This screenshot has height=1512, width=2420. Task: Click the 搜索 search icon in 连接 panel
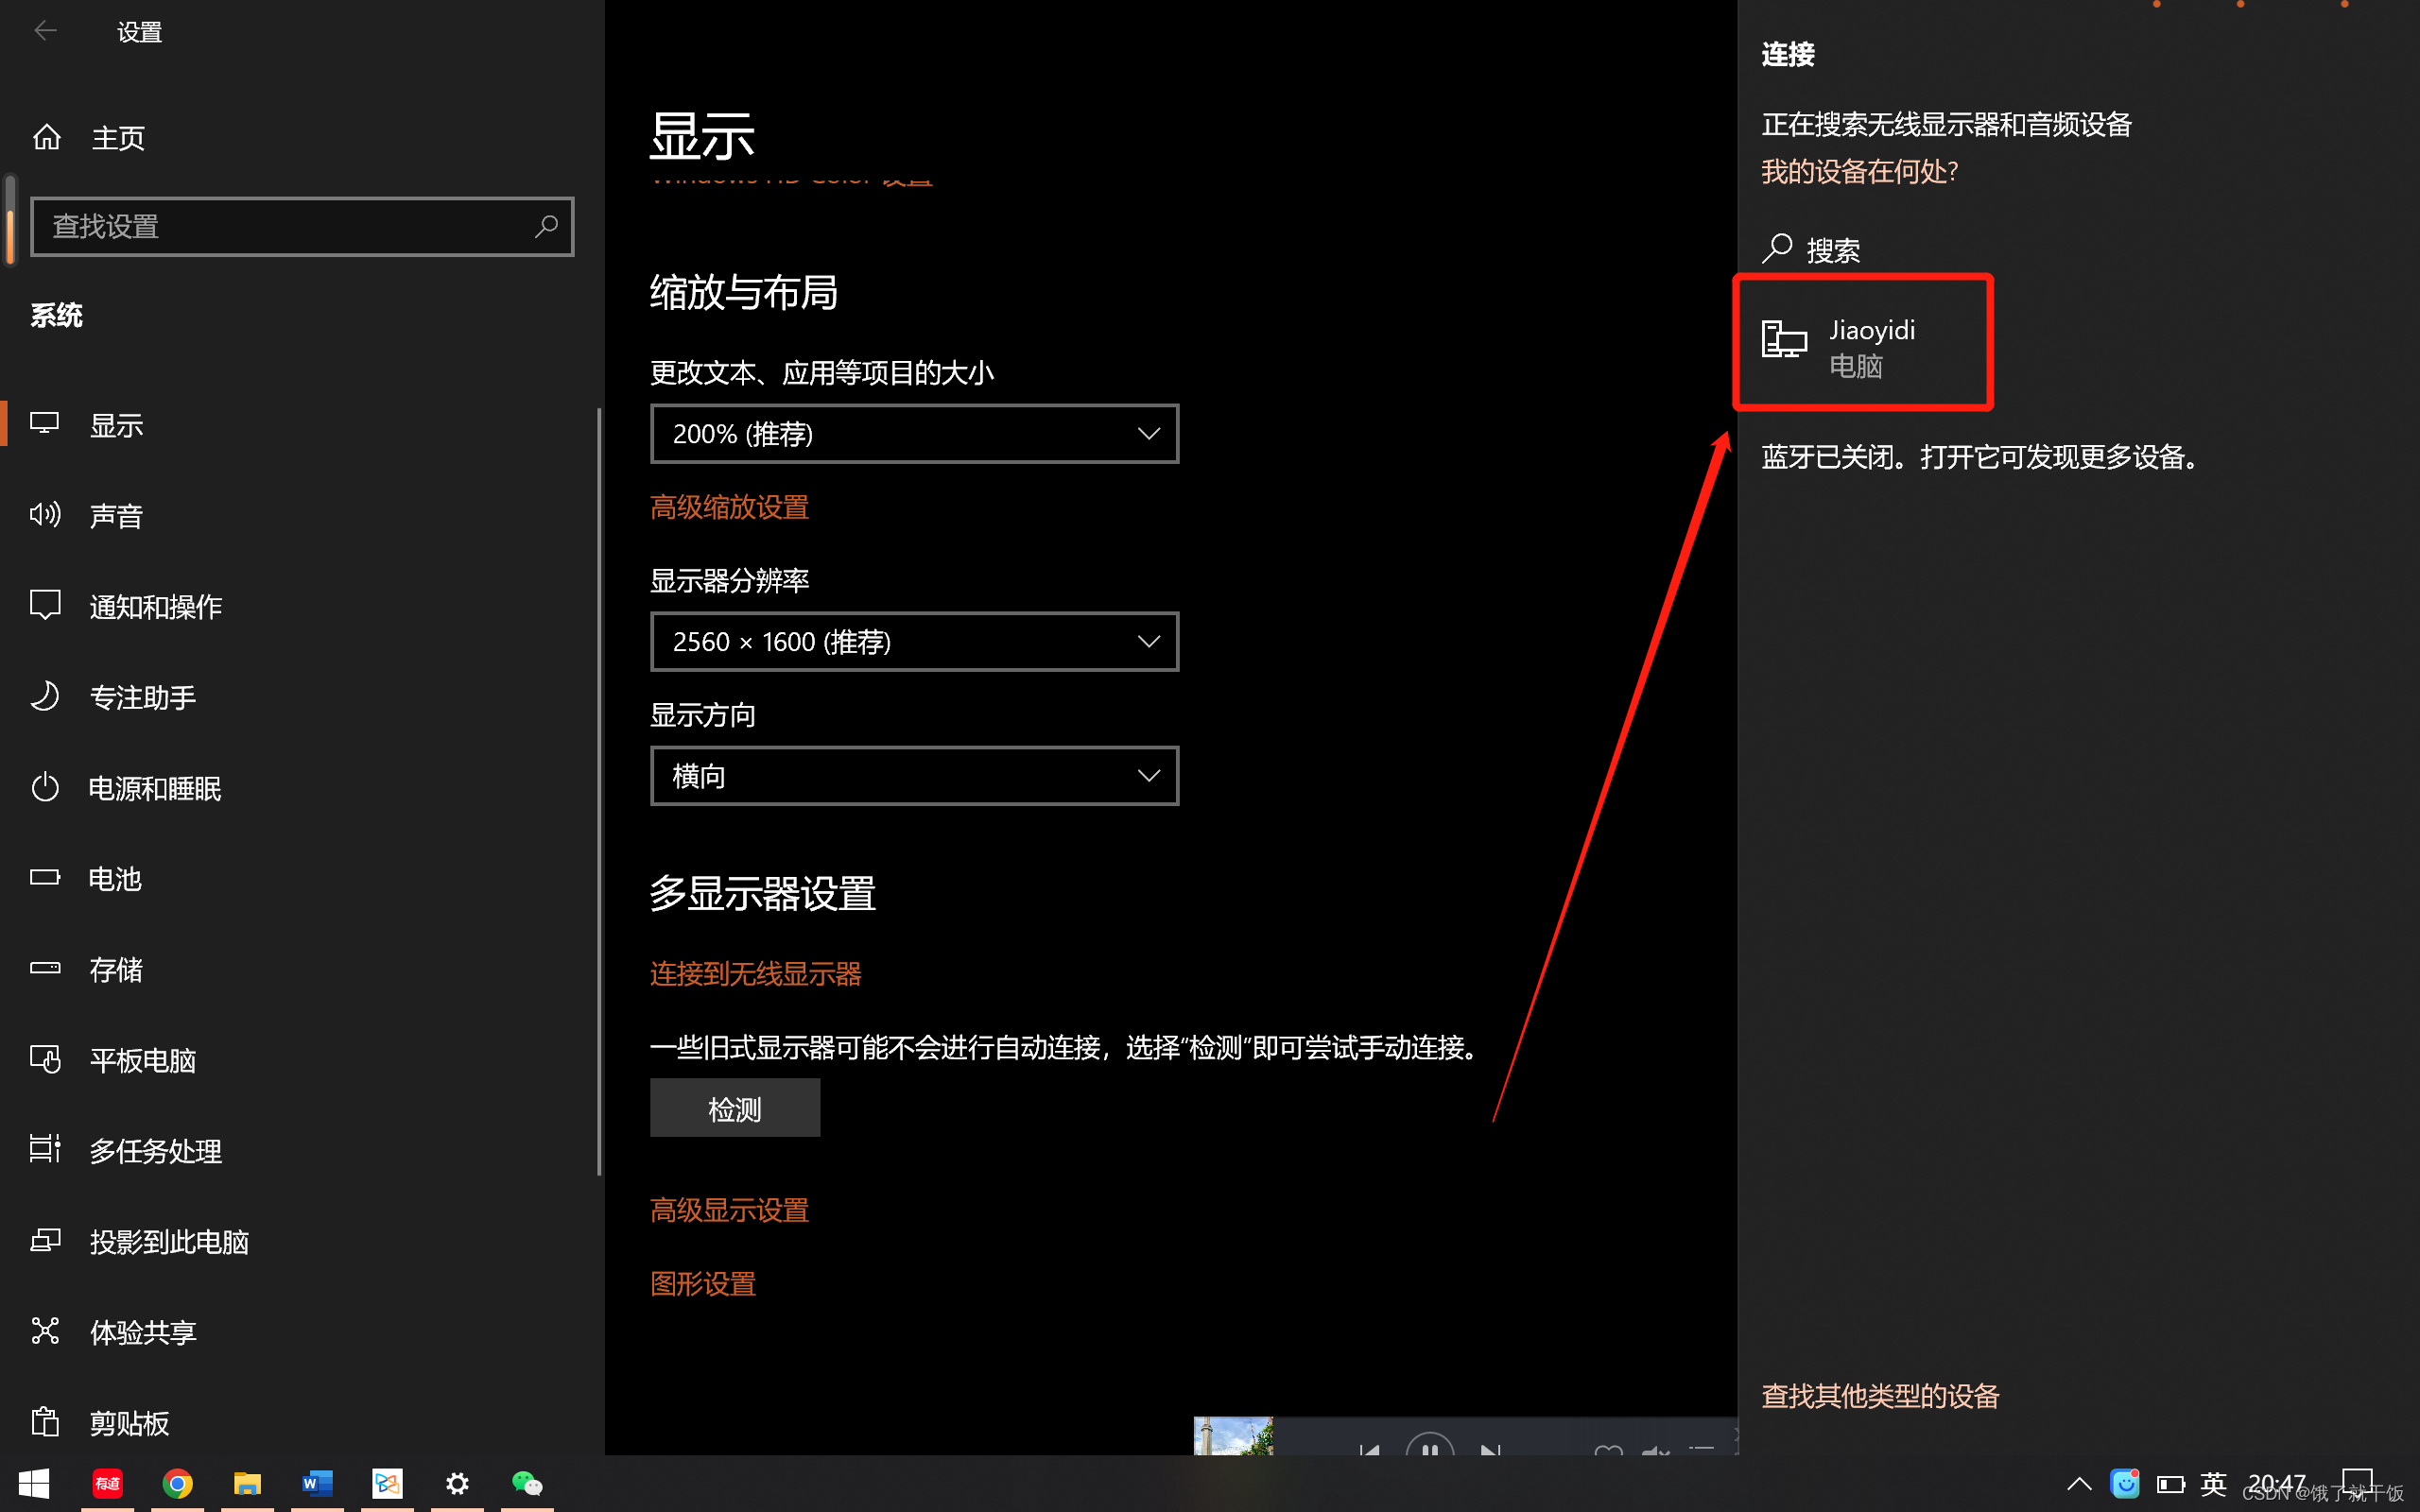point(1779,248)
